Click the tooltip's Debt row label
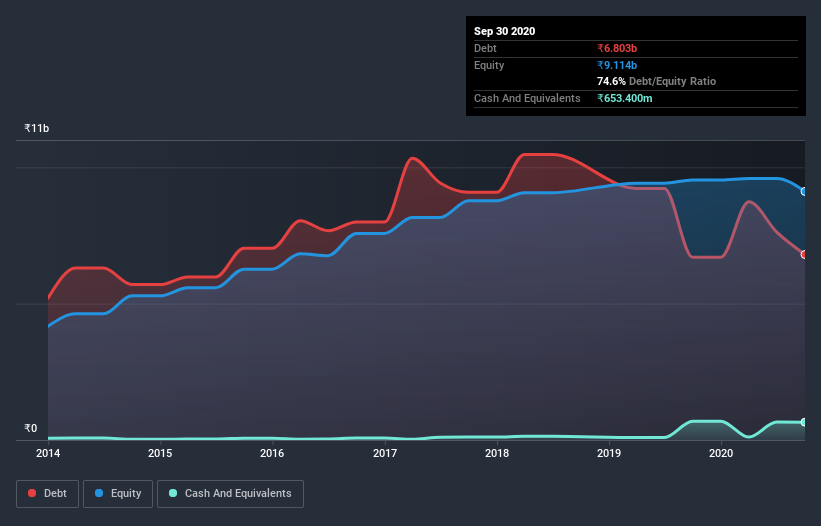Image resolution: width=821 pixels, height=526 pixels. coord(485,48)
